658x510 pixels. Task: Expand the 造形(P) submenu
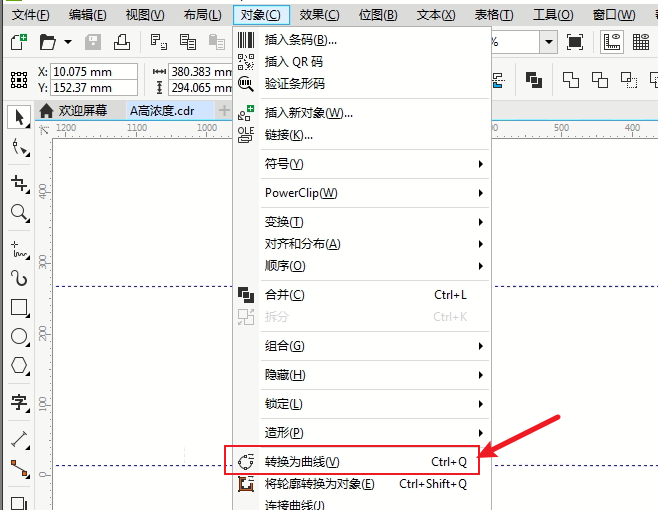pyautogui.click(x=362, y=433)
